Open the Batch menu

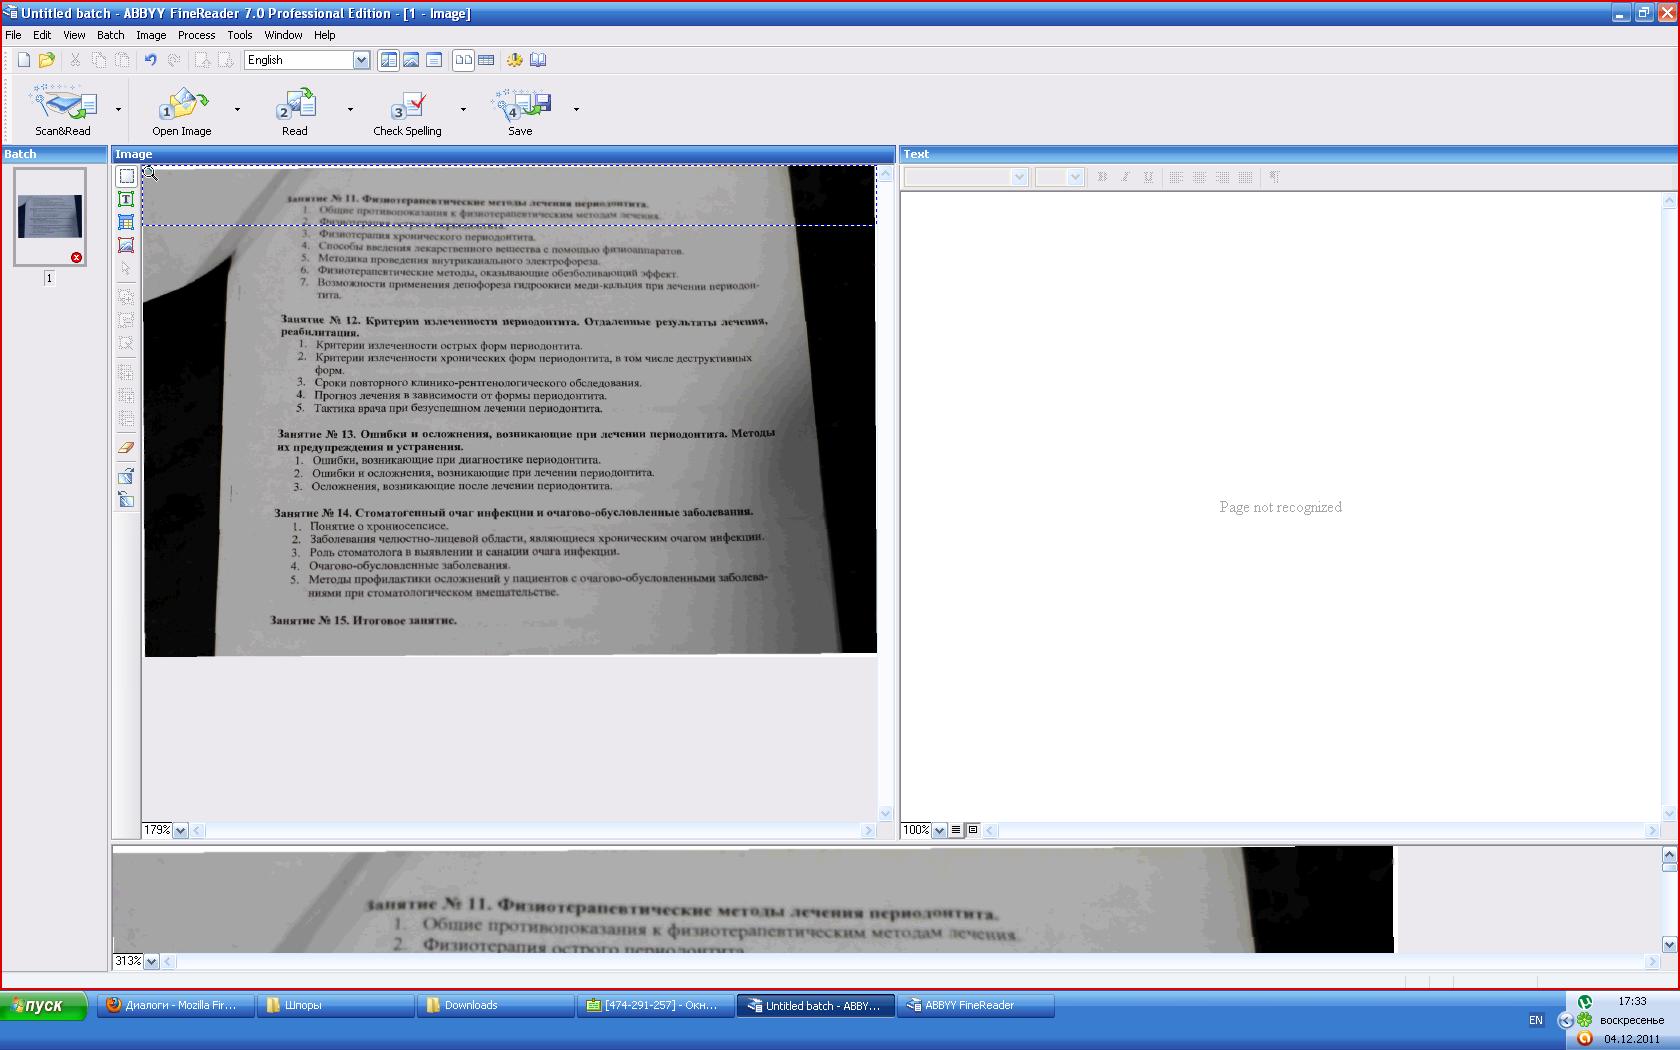tap(111, 35)
